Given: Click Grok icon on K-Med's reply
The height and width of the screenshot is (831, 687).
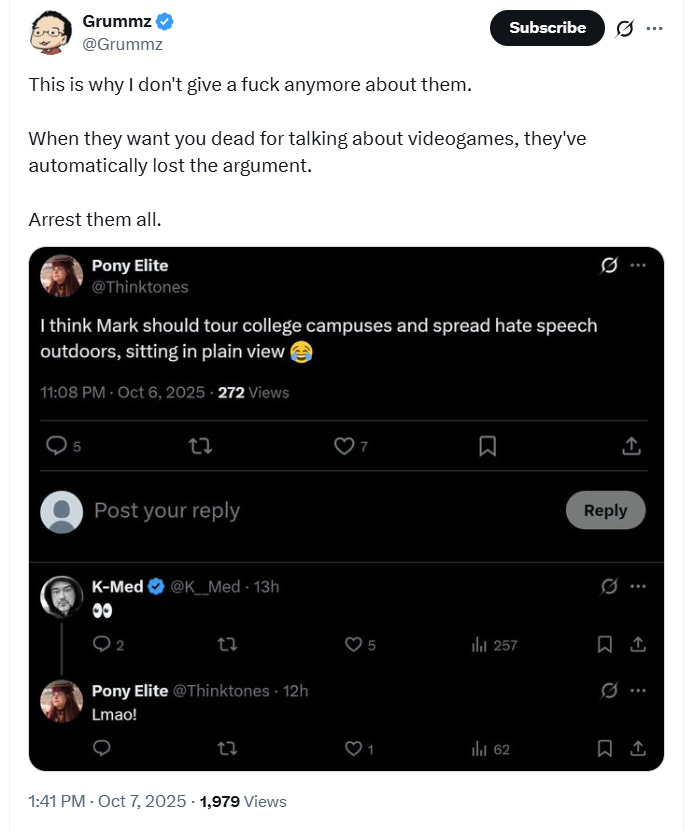Looking at the screenshot, I should pos(607,586).
